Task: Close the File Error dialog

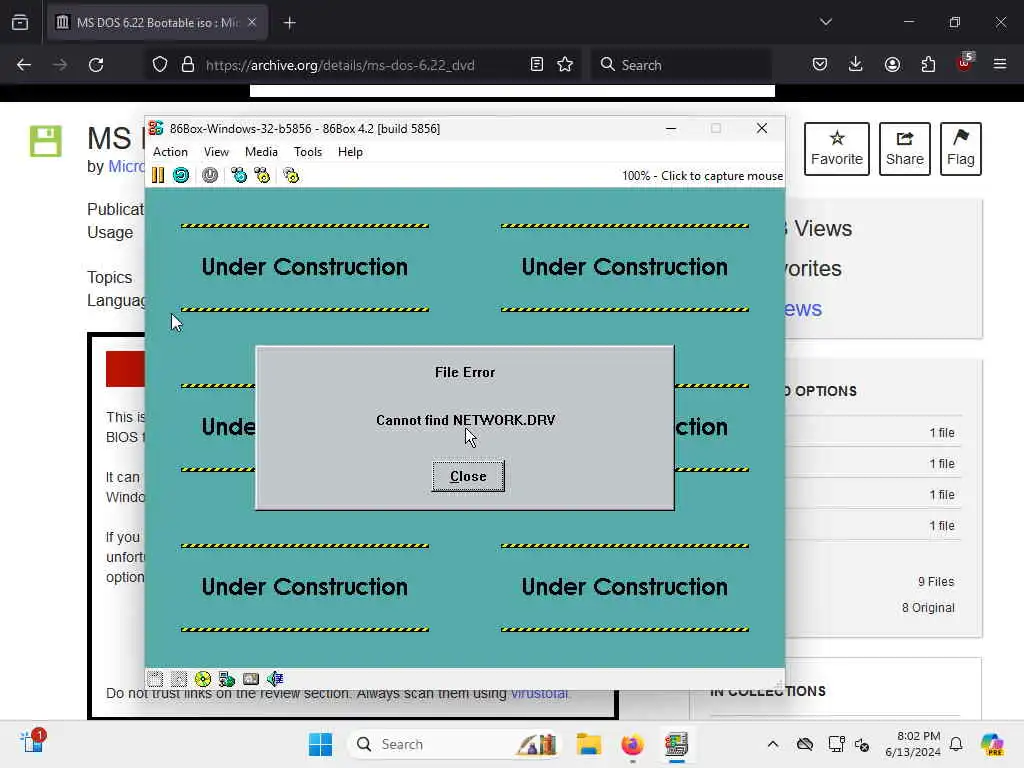Action: [468, 476]
